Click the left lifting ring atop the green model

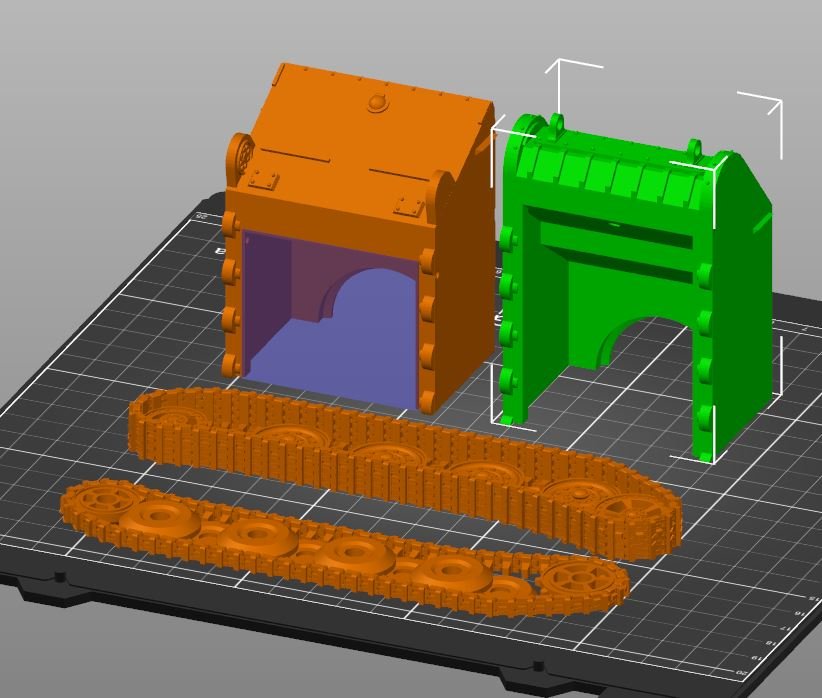557,125
